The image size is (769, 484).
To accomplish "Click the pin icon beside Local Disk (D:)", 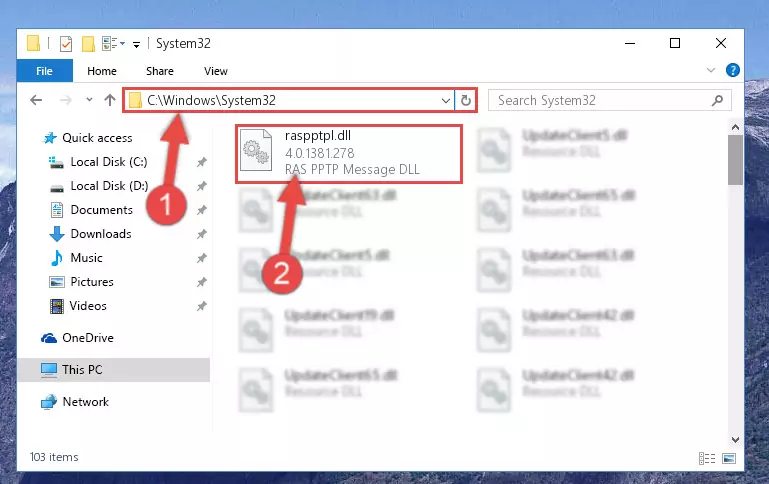I will [x=202, y=186].
